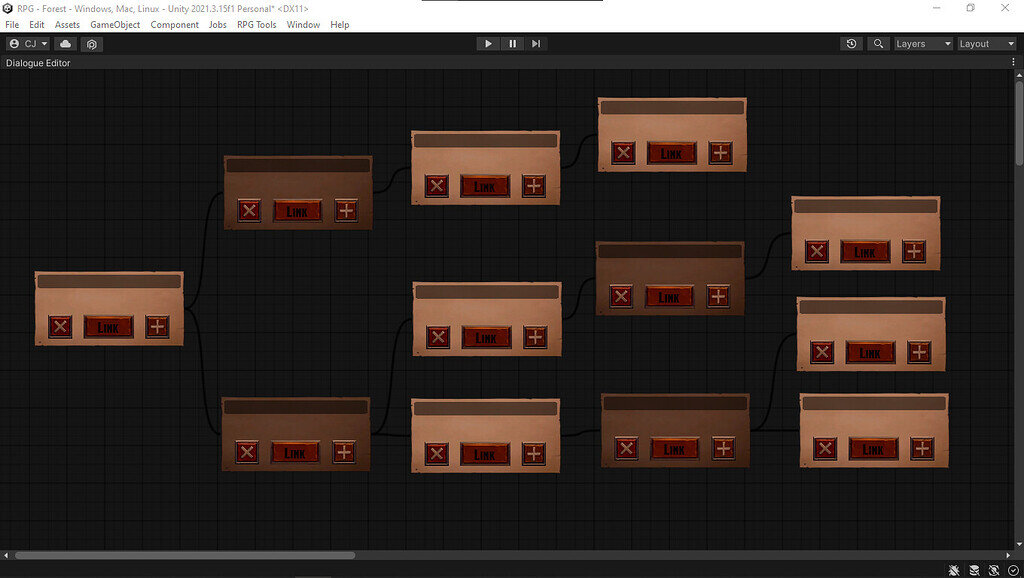Screen dimensions: 1024x578
Task: Open the Dialogue Editor options kebab menu
Action: [x=1013, y=61]
